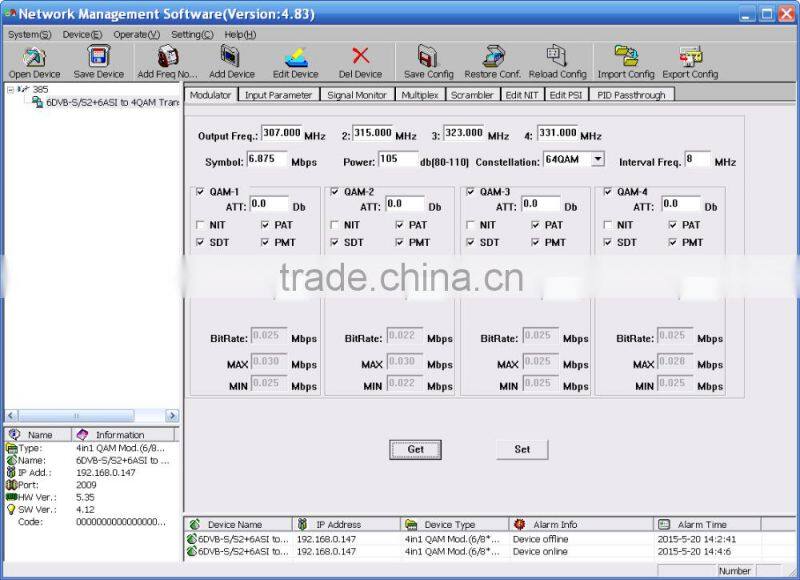
Task: Click the Save Device toolbar icon
Action: [x=99, y=57]
